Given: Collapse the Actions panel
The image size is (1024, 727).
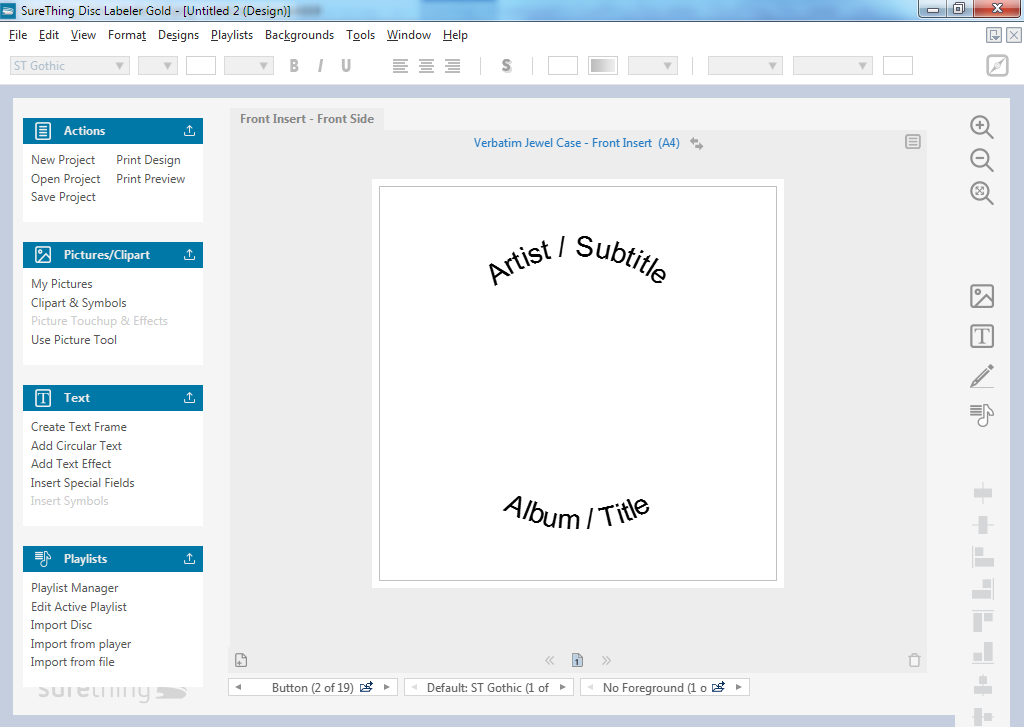Looking at the screenshot, I should pos(189,131).
